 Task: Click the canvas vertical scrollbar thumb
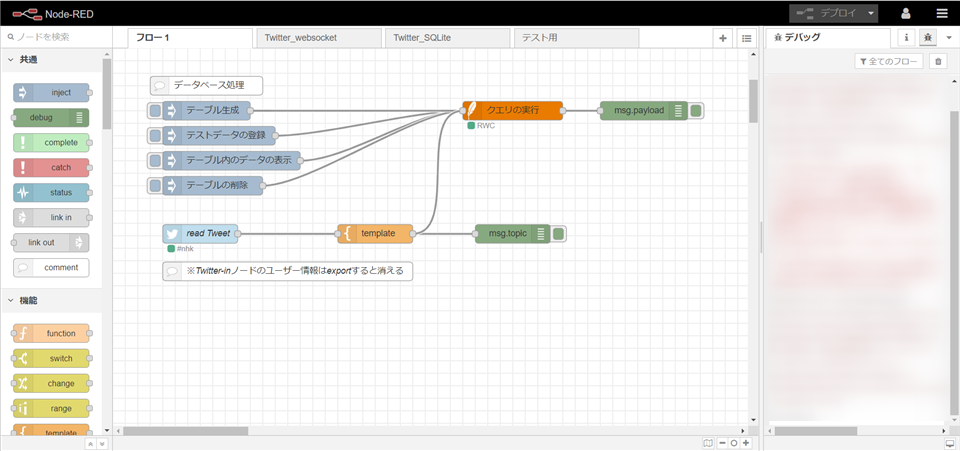click(x=753, y=101)
